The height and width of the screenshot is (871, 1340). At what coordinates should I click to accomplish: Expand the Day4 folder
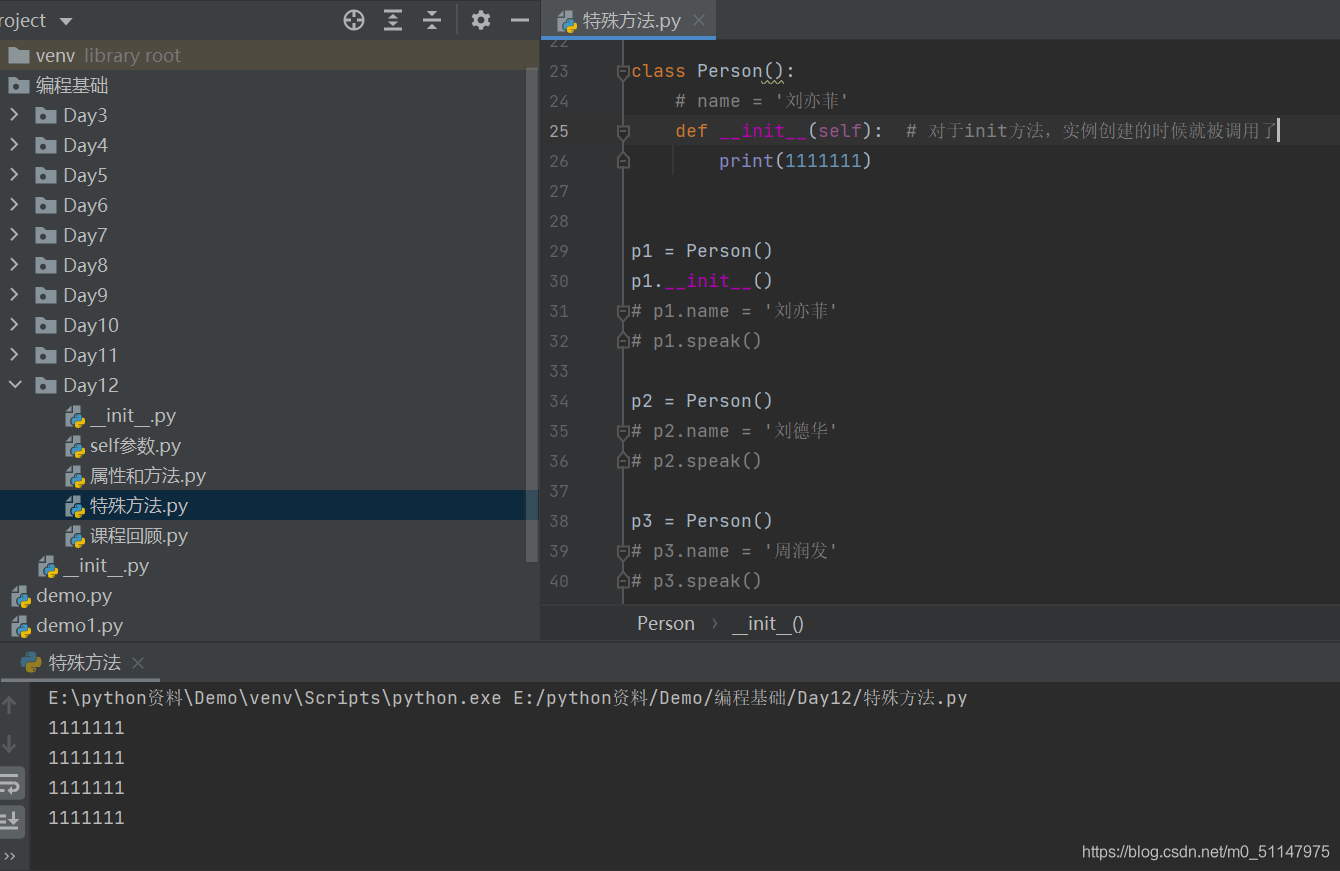14,145
